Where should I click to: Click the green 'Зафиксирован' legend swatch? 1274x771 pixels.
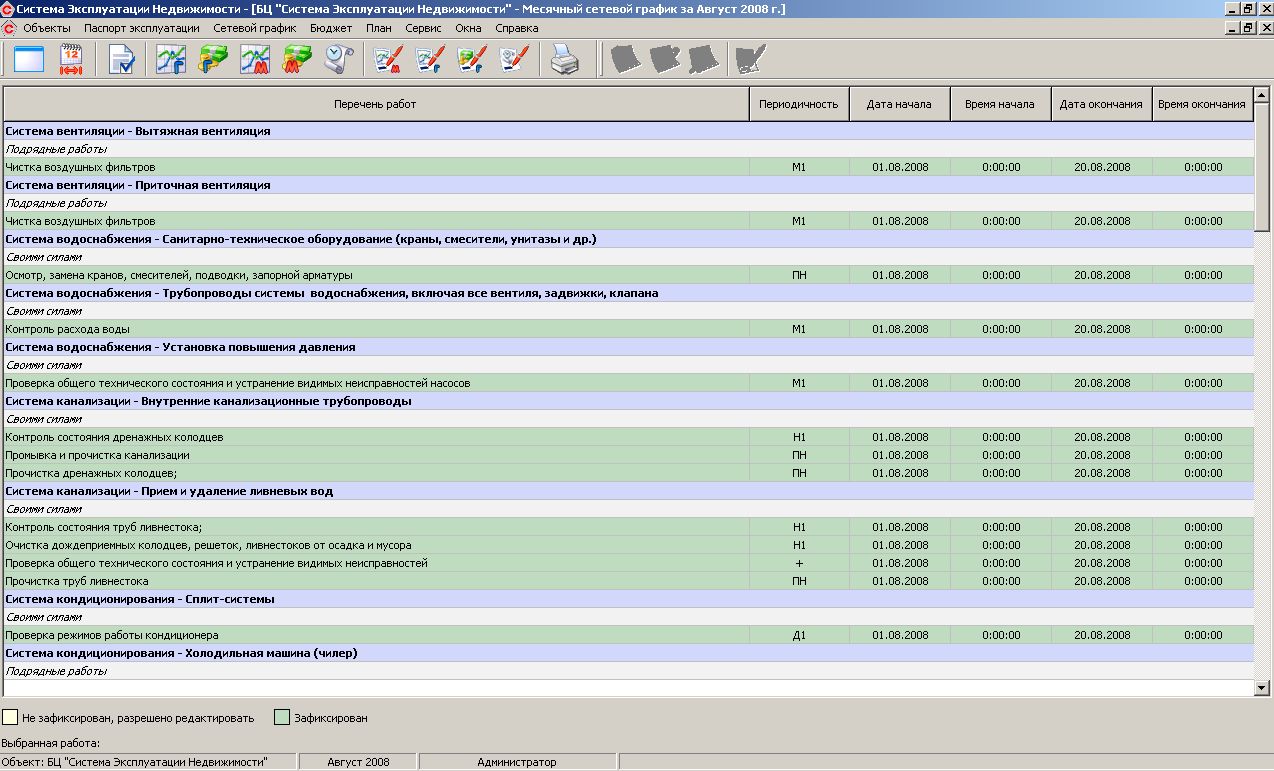point(283,717)
